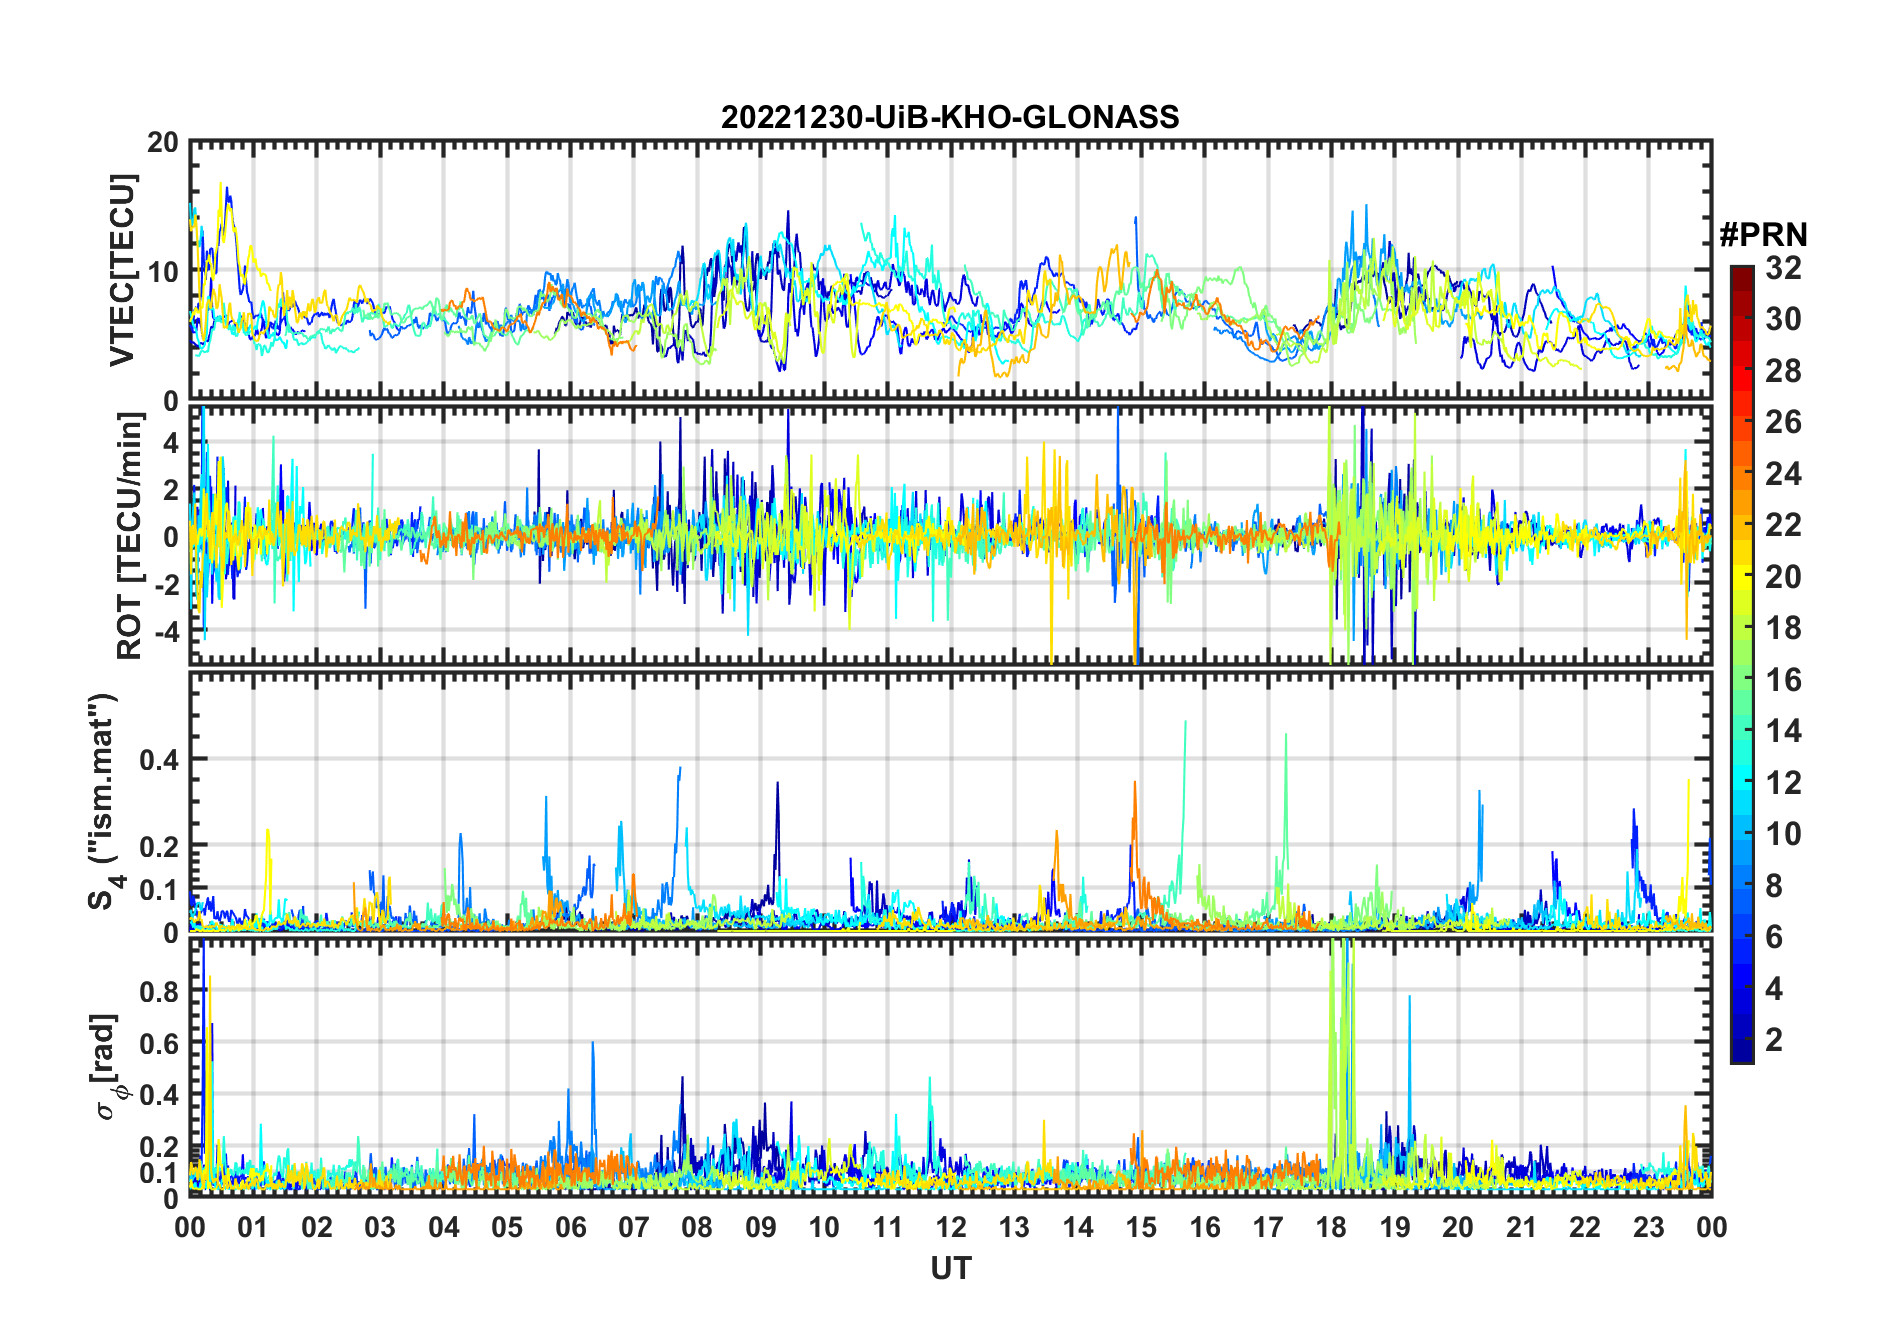The width and height of the screenshot is (1902, 1330).
Task: Click colorbar tick label 6
Action: point(1774,937)
